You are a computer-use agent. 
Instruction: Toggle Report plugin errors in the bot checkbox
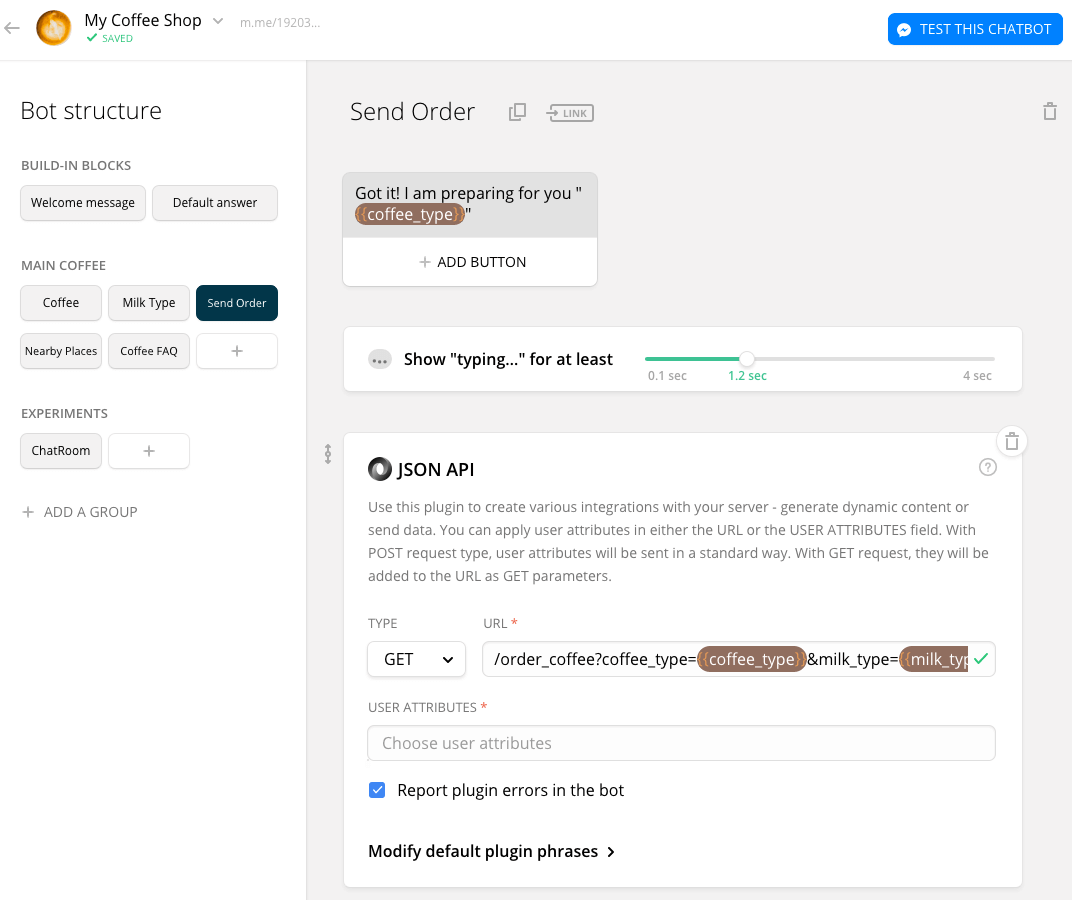coord(377,790)
